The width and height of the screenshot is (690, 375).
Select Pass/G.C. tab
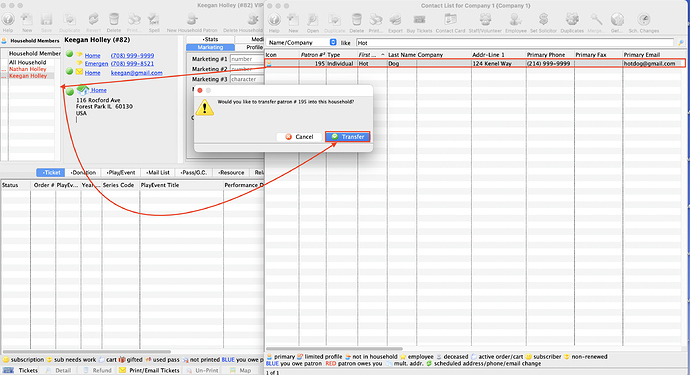(194, 173)
